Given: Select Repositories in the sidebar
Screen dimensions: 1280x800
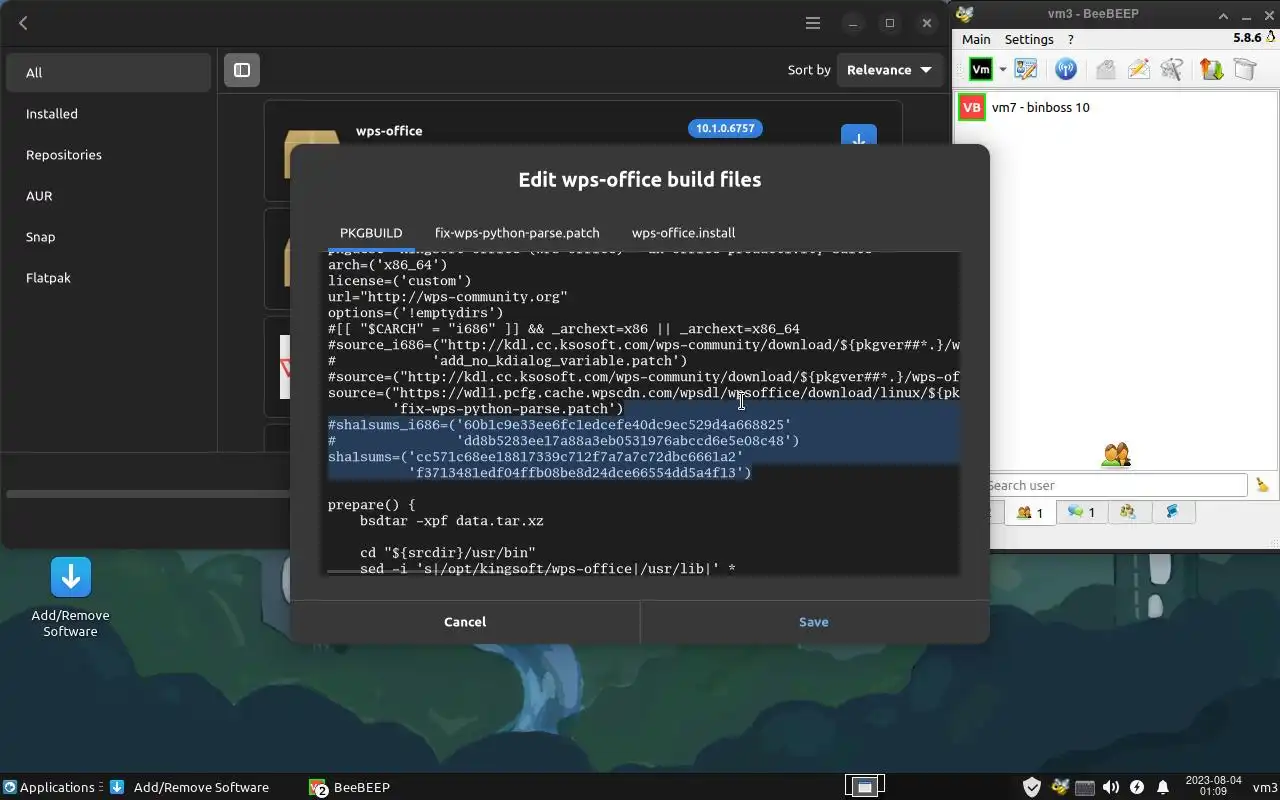Looking at the screenshot, I should tap(108, 154).
